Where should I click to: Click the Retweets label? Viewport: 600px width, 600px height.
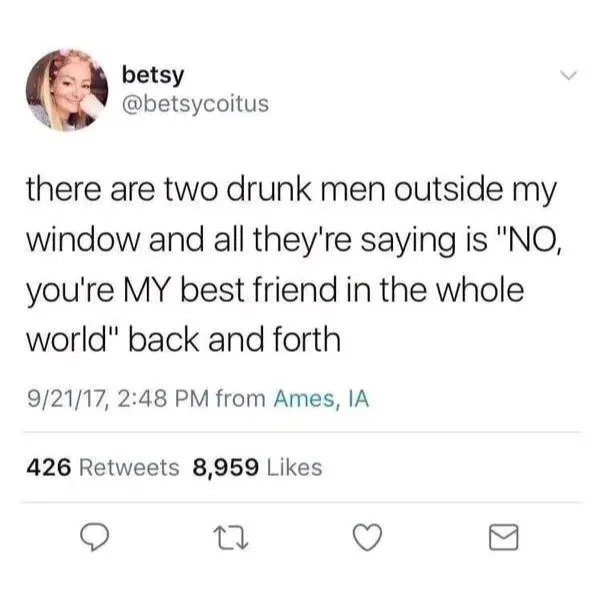pyautogui.click(x=129, y=468)
